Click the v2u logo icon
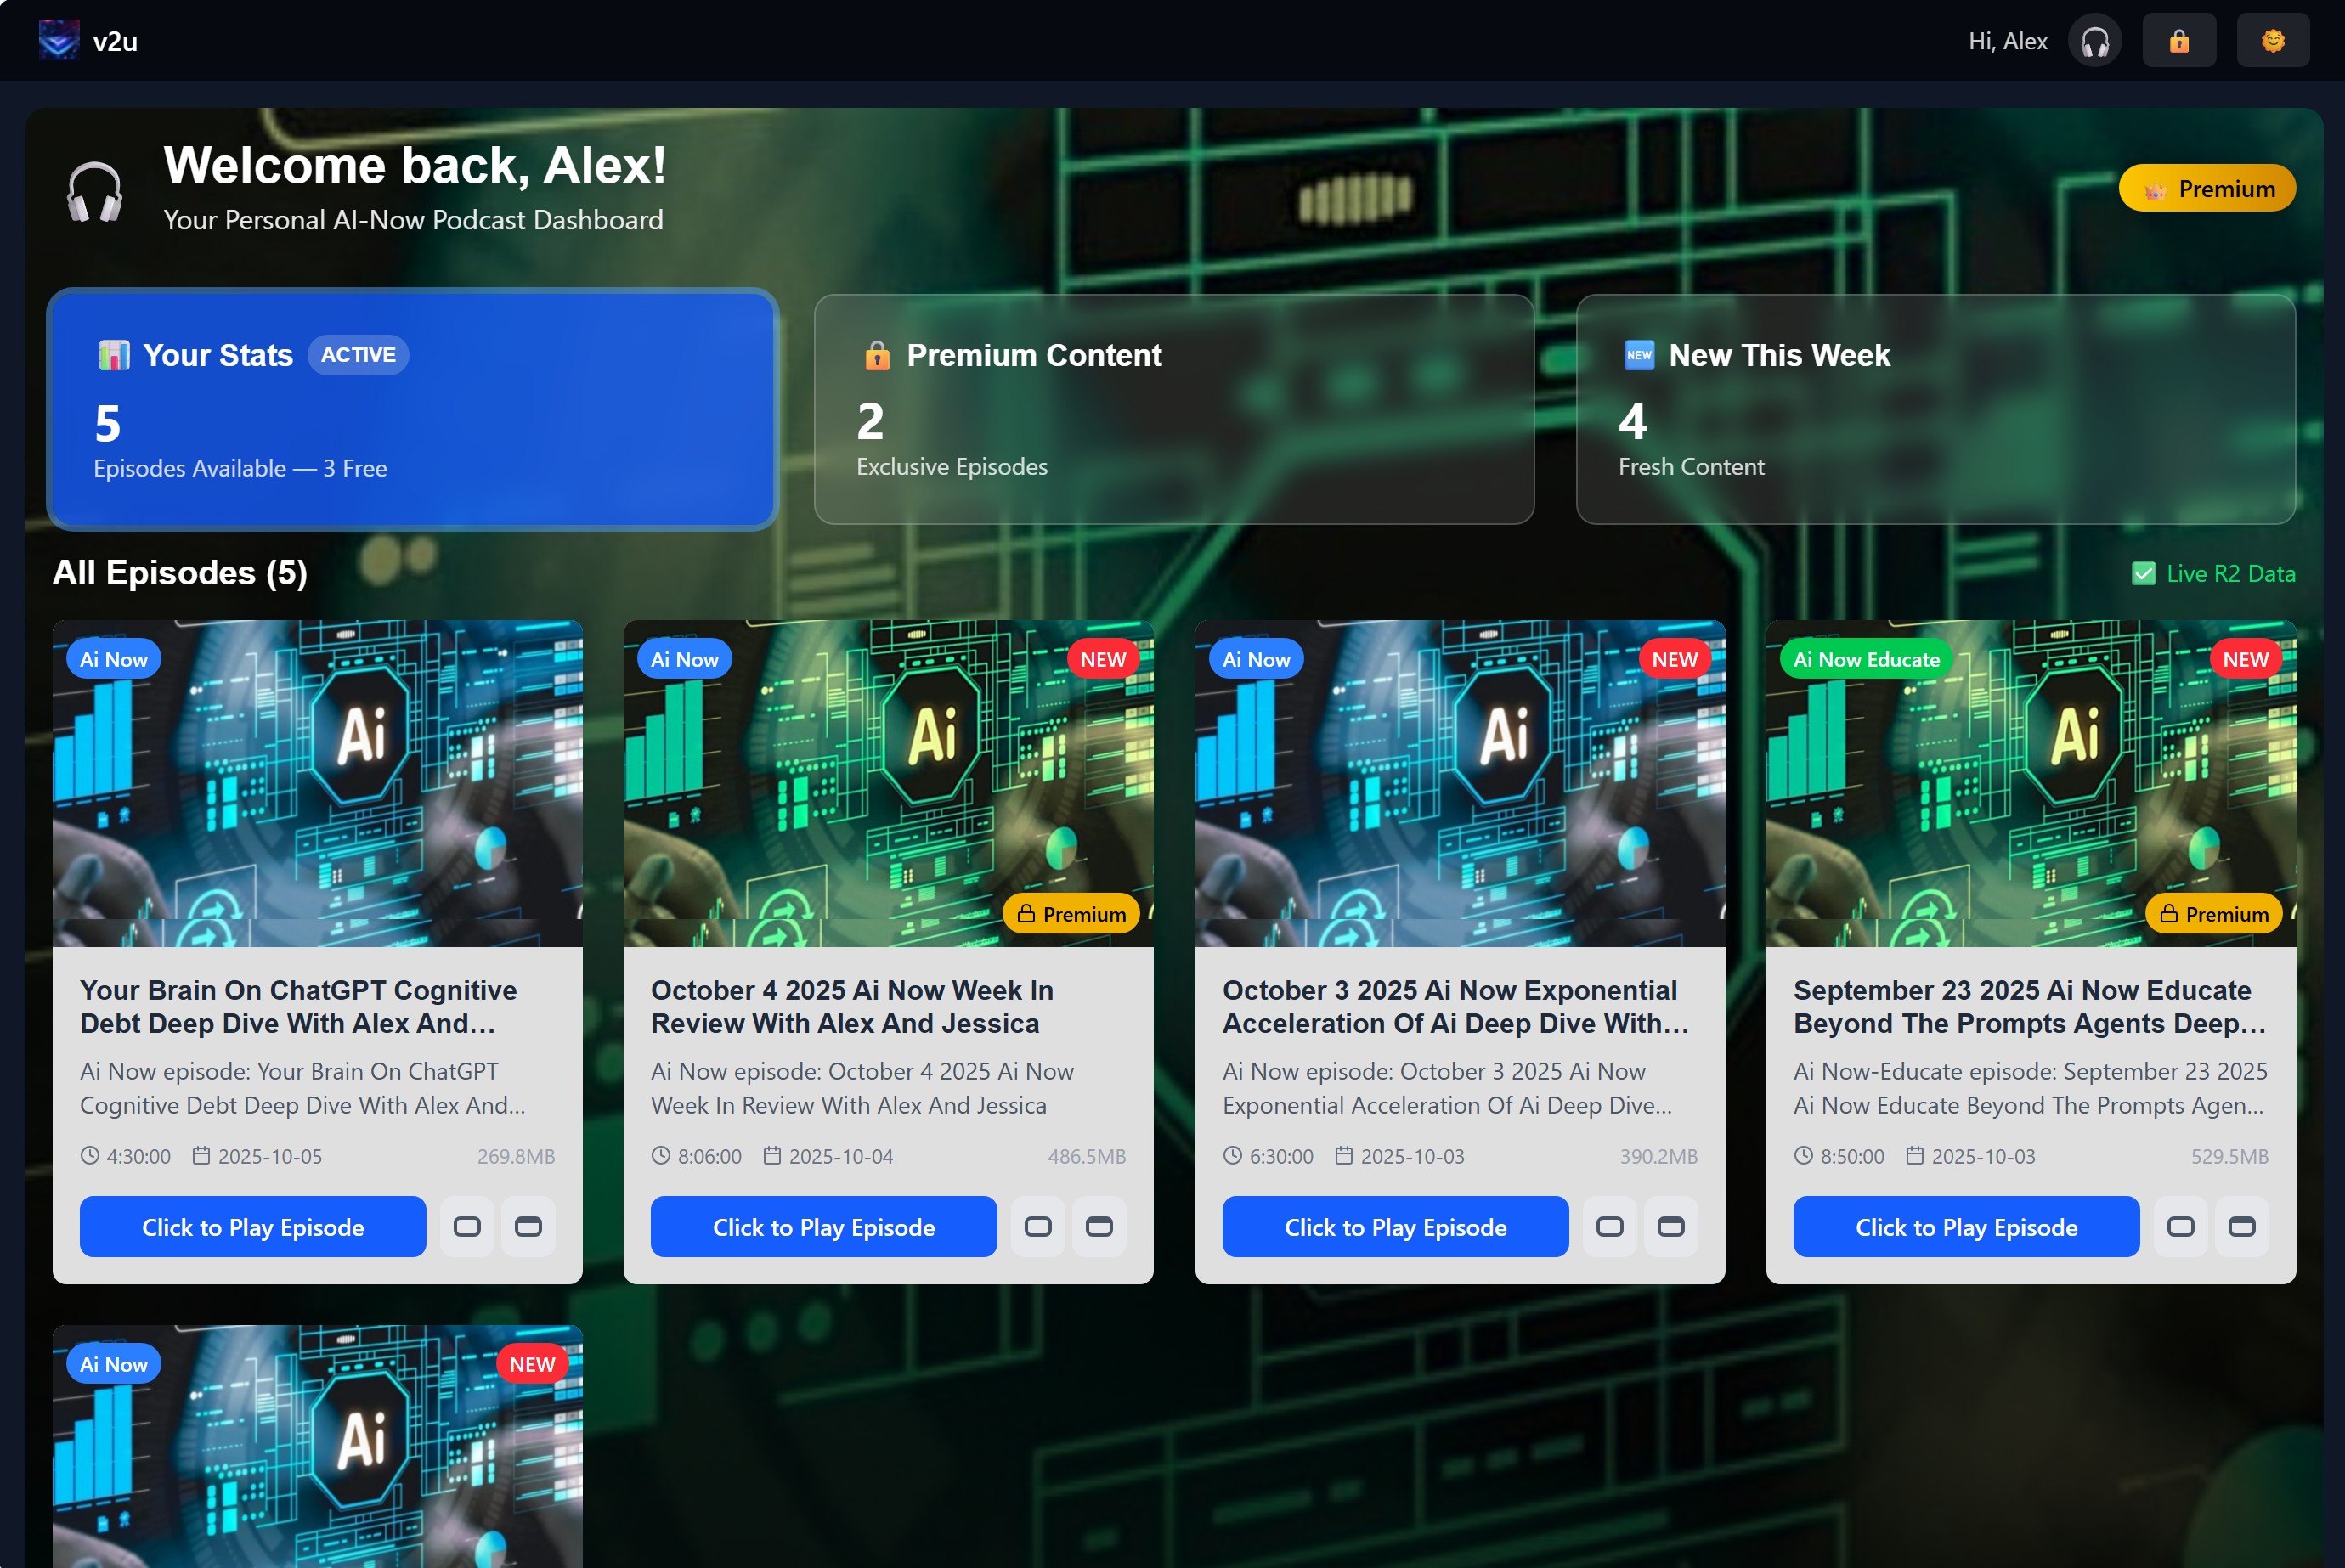 click(x=58, y=40)
